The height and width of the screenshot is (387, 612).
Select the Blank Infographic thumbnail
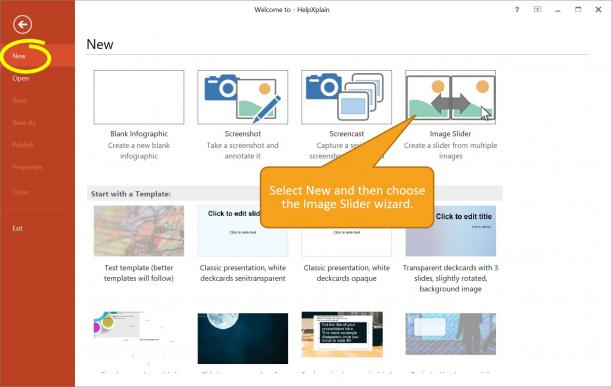point(139,97)
